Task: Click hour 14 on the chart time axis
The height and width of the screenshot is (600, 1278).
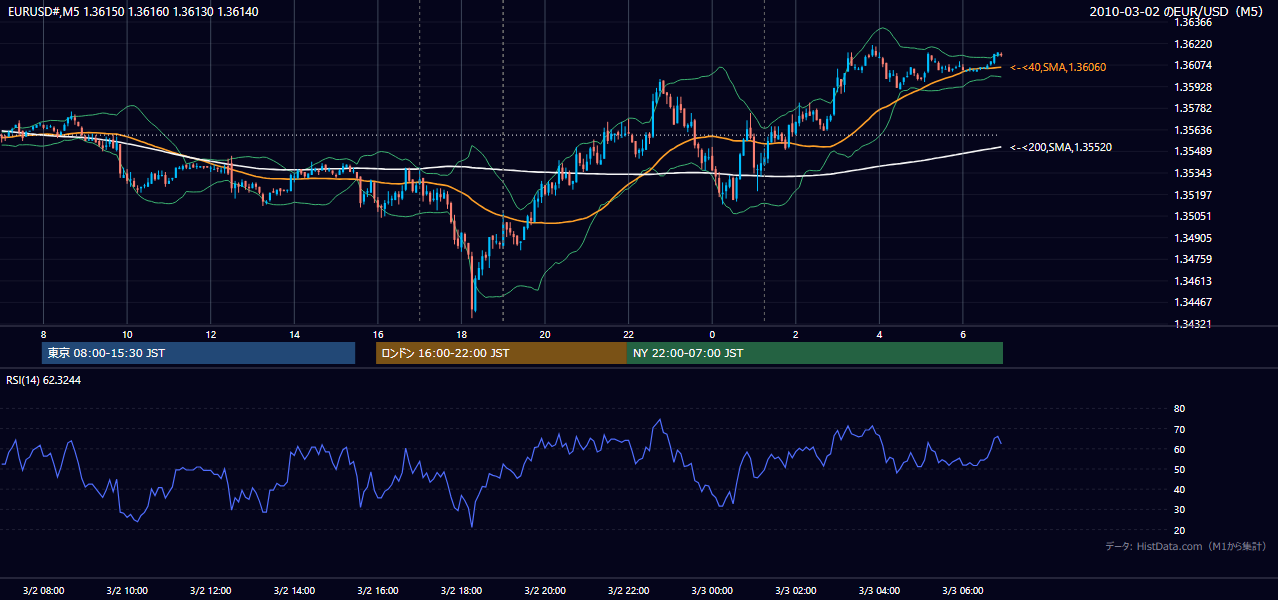Action: 294,334
